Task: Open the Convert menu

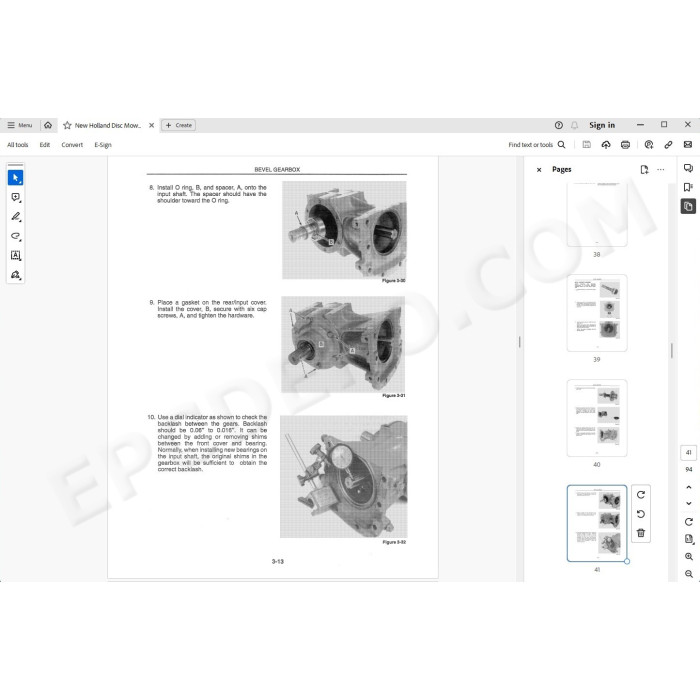Action: [72, 145]
